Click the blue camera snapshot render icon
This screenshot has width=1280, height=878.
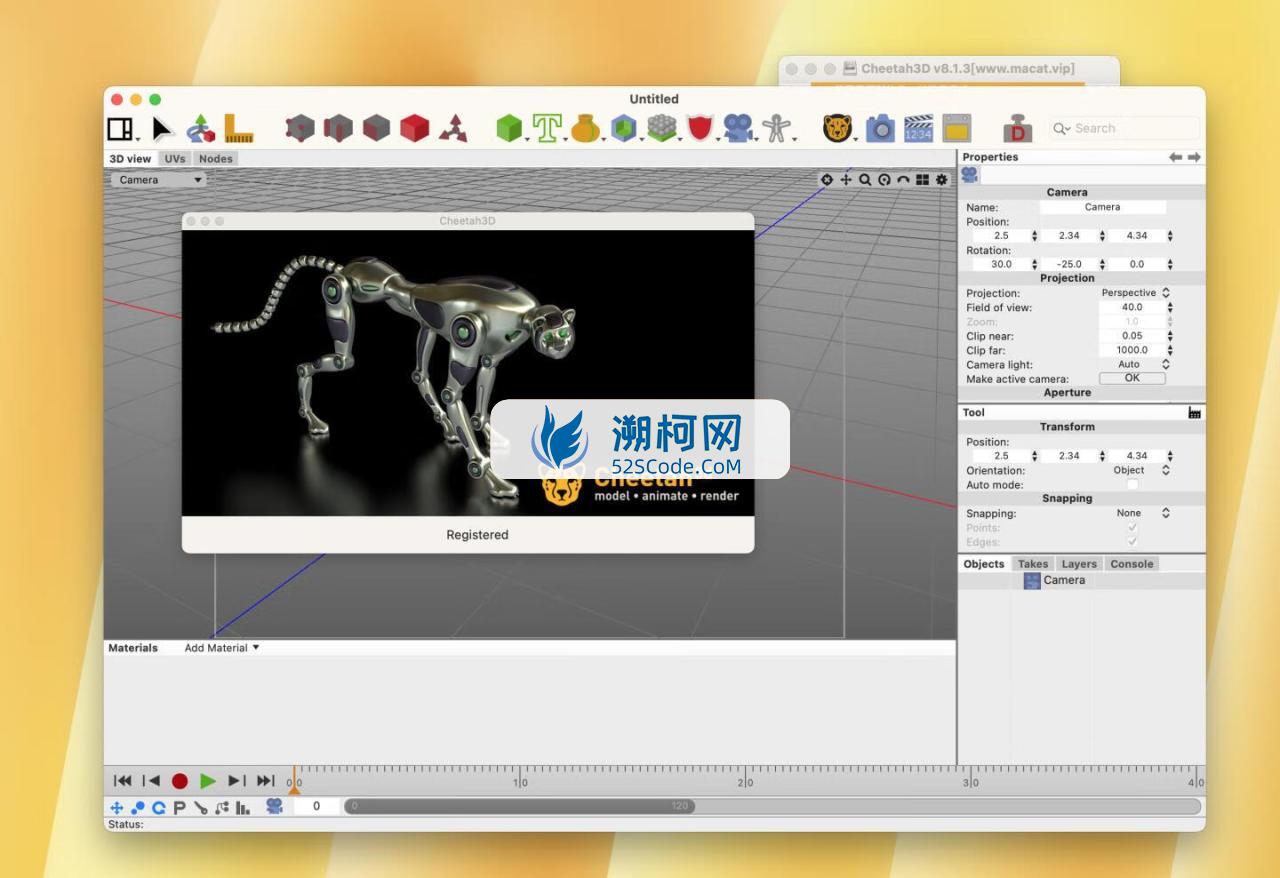pyautogui.click(x=880, y=128)
